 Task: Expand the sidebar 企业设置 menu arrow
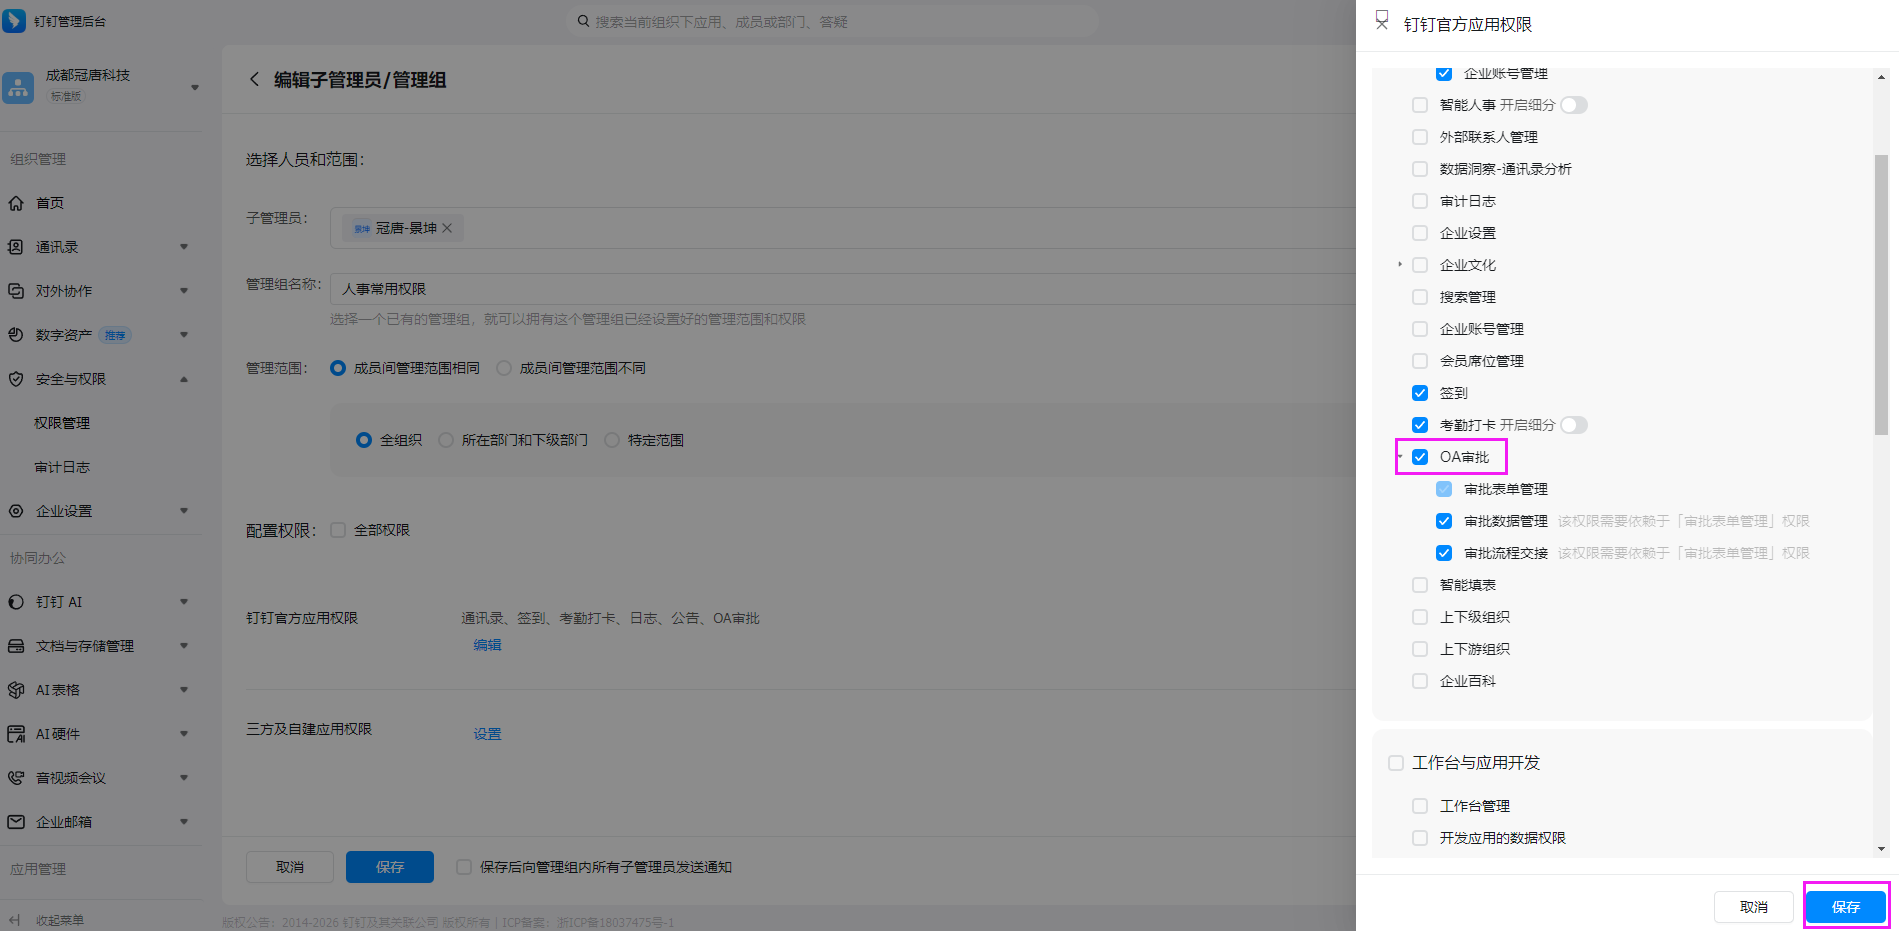click(x=184, y=511)
